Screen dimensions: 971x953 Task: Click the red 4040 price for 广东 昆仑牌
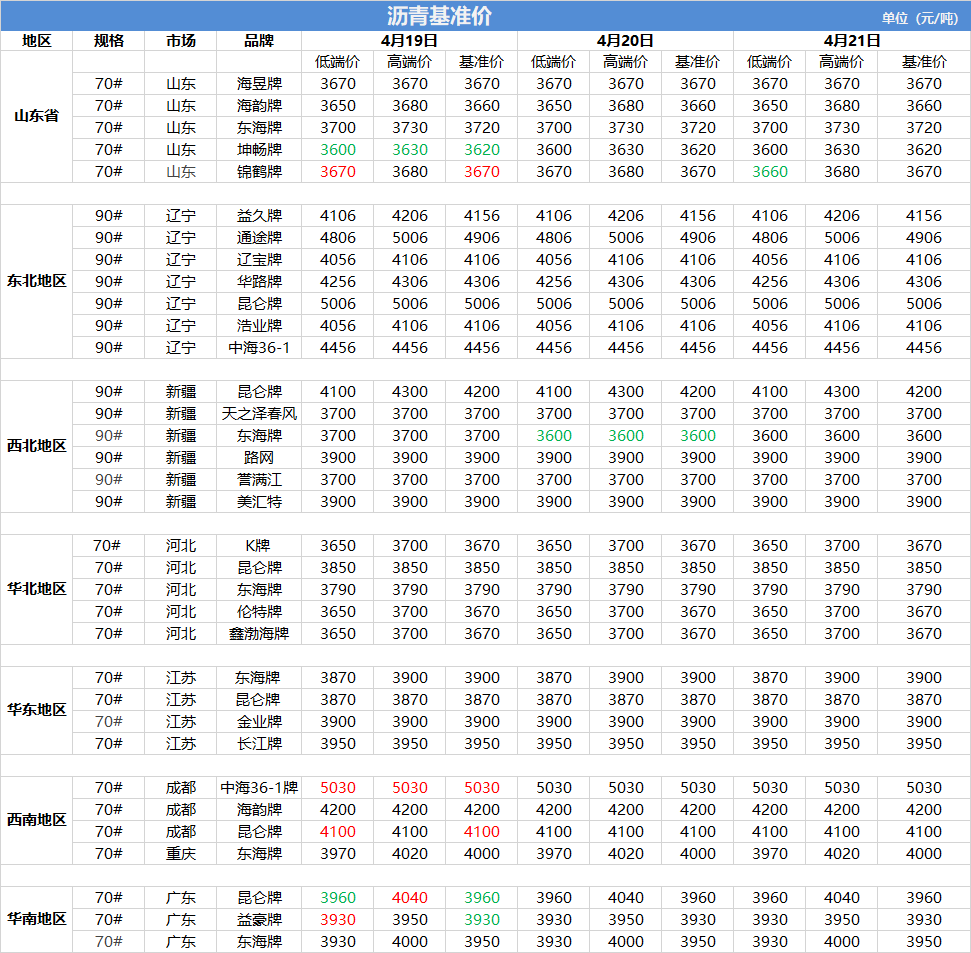coord(409,898)
